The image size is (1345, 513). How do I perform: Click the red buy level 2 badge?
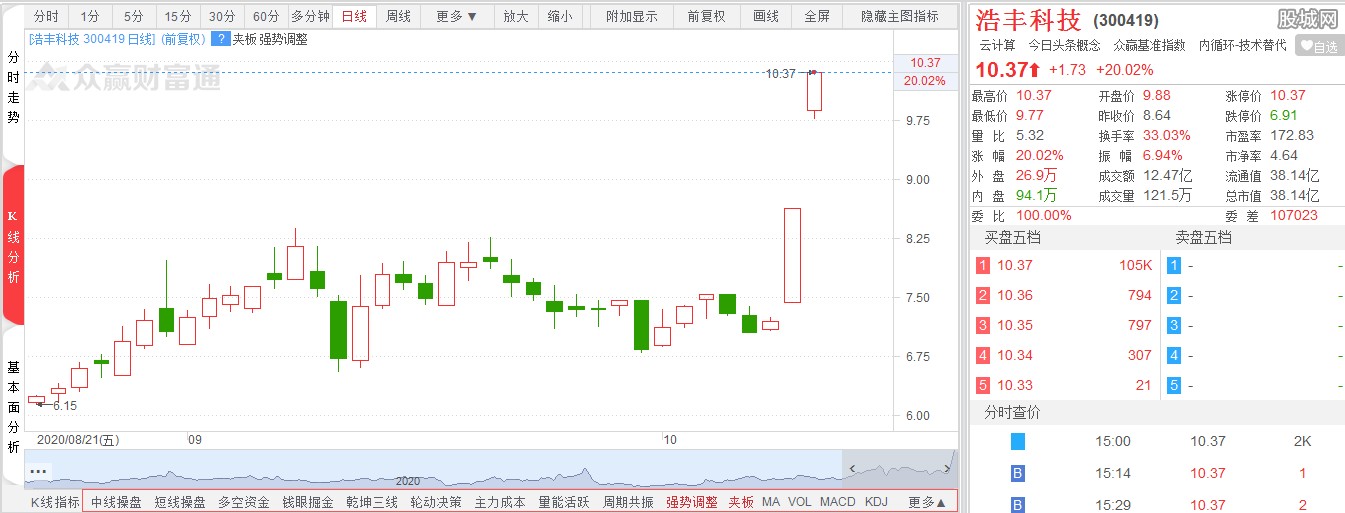(x=983, y=295)
